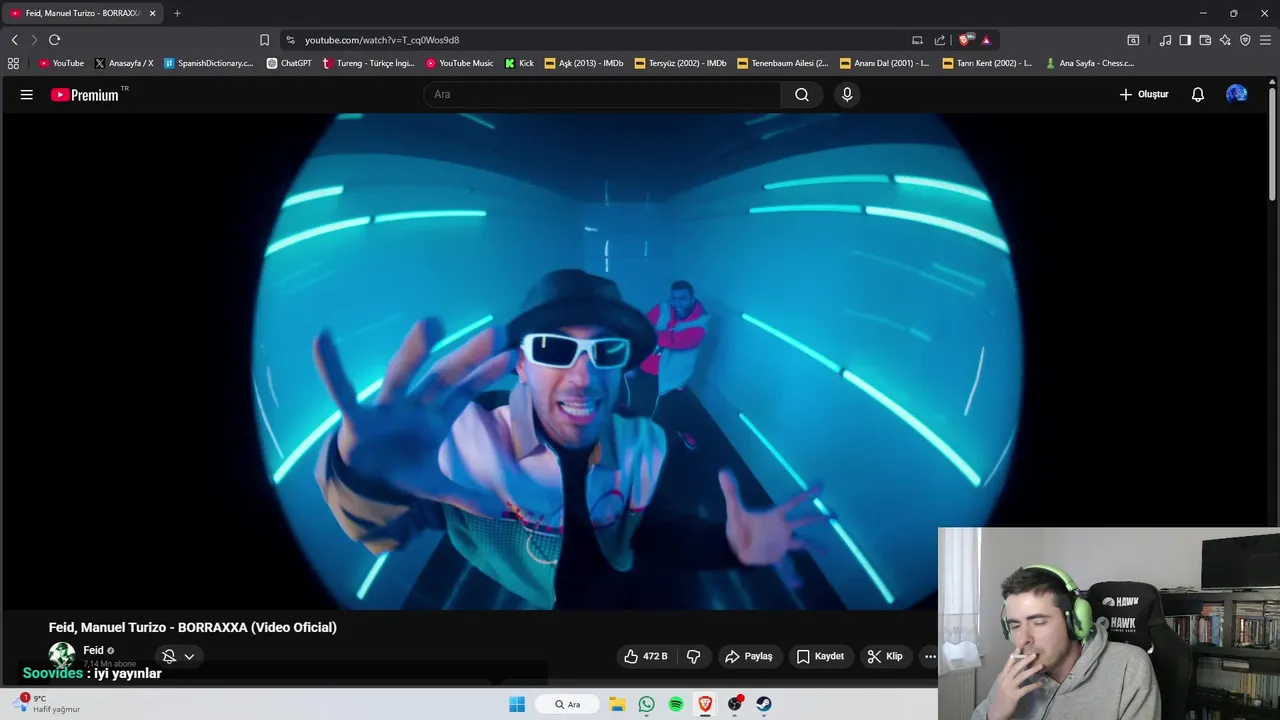
Task: Open Feid channel name link
Action: tap(93, 650)
